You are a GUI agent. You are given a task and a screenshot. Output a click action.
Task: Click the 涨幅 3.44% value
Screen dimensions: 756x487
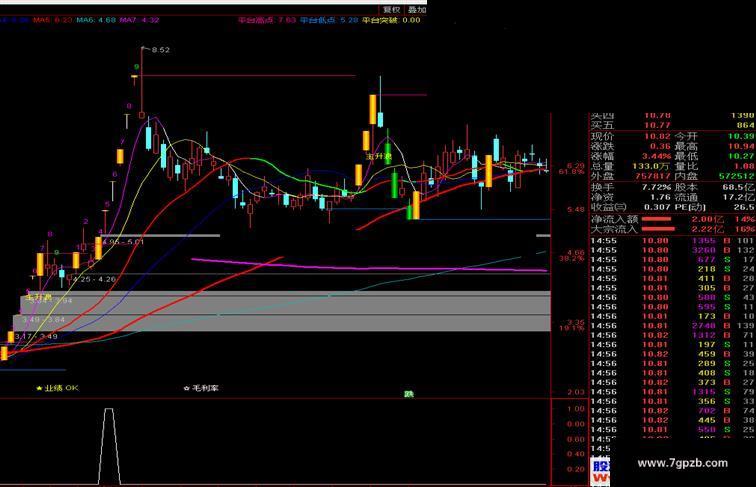click(x=656, y=156)
